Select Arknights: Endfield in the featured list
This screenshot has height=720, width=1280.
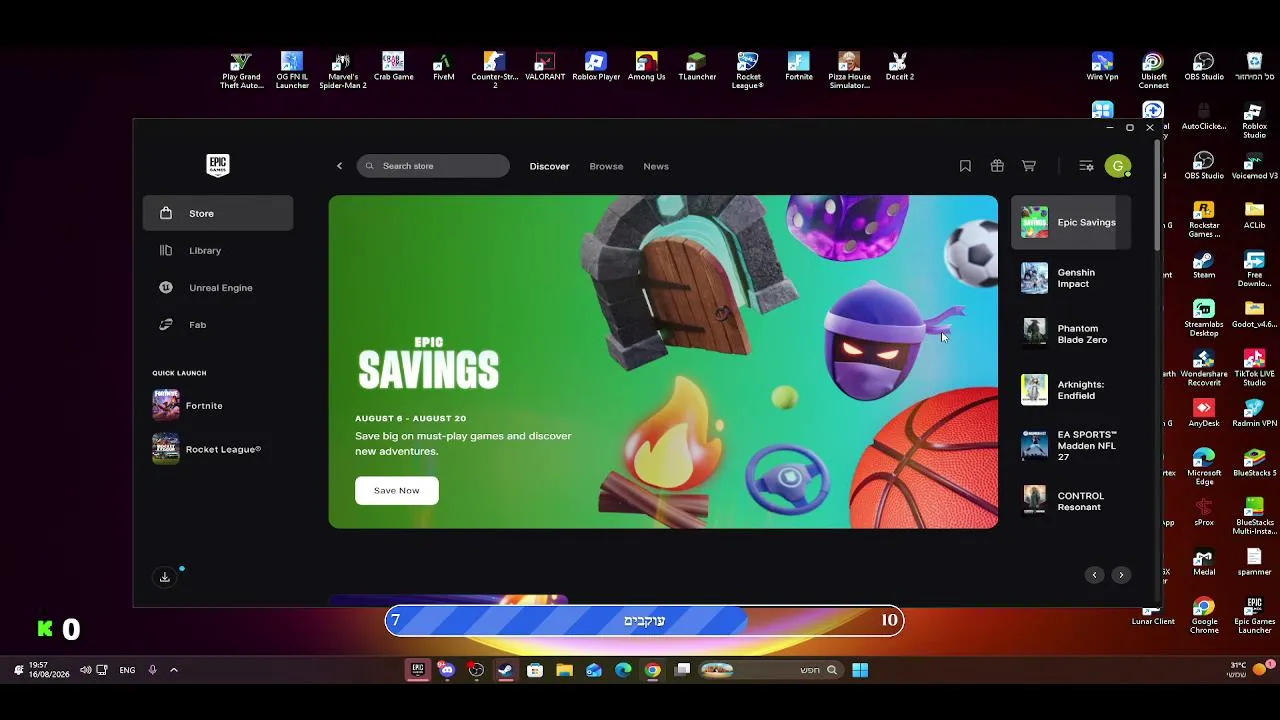[1071, 390]
